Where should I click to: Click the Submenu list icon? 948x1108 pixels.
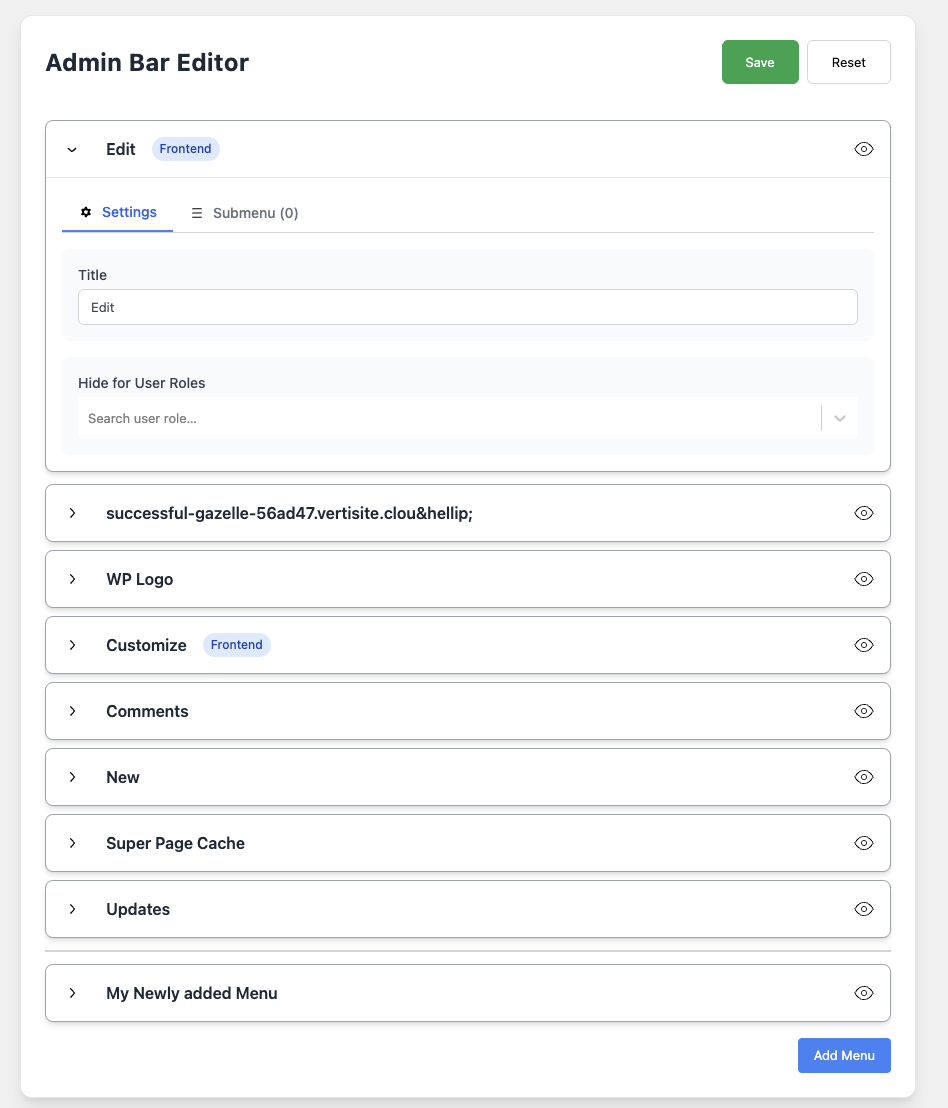(x=197, y=213)
